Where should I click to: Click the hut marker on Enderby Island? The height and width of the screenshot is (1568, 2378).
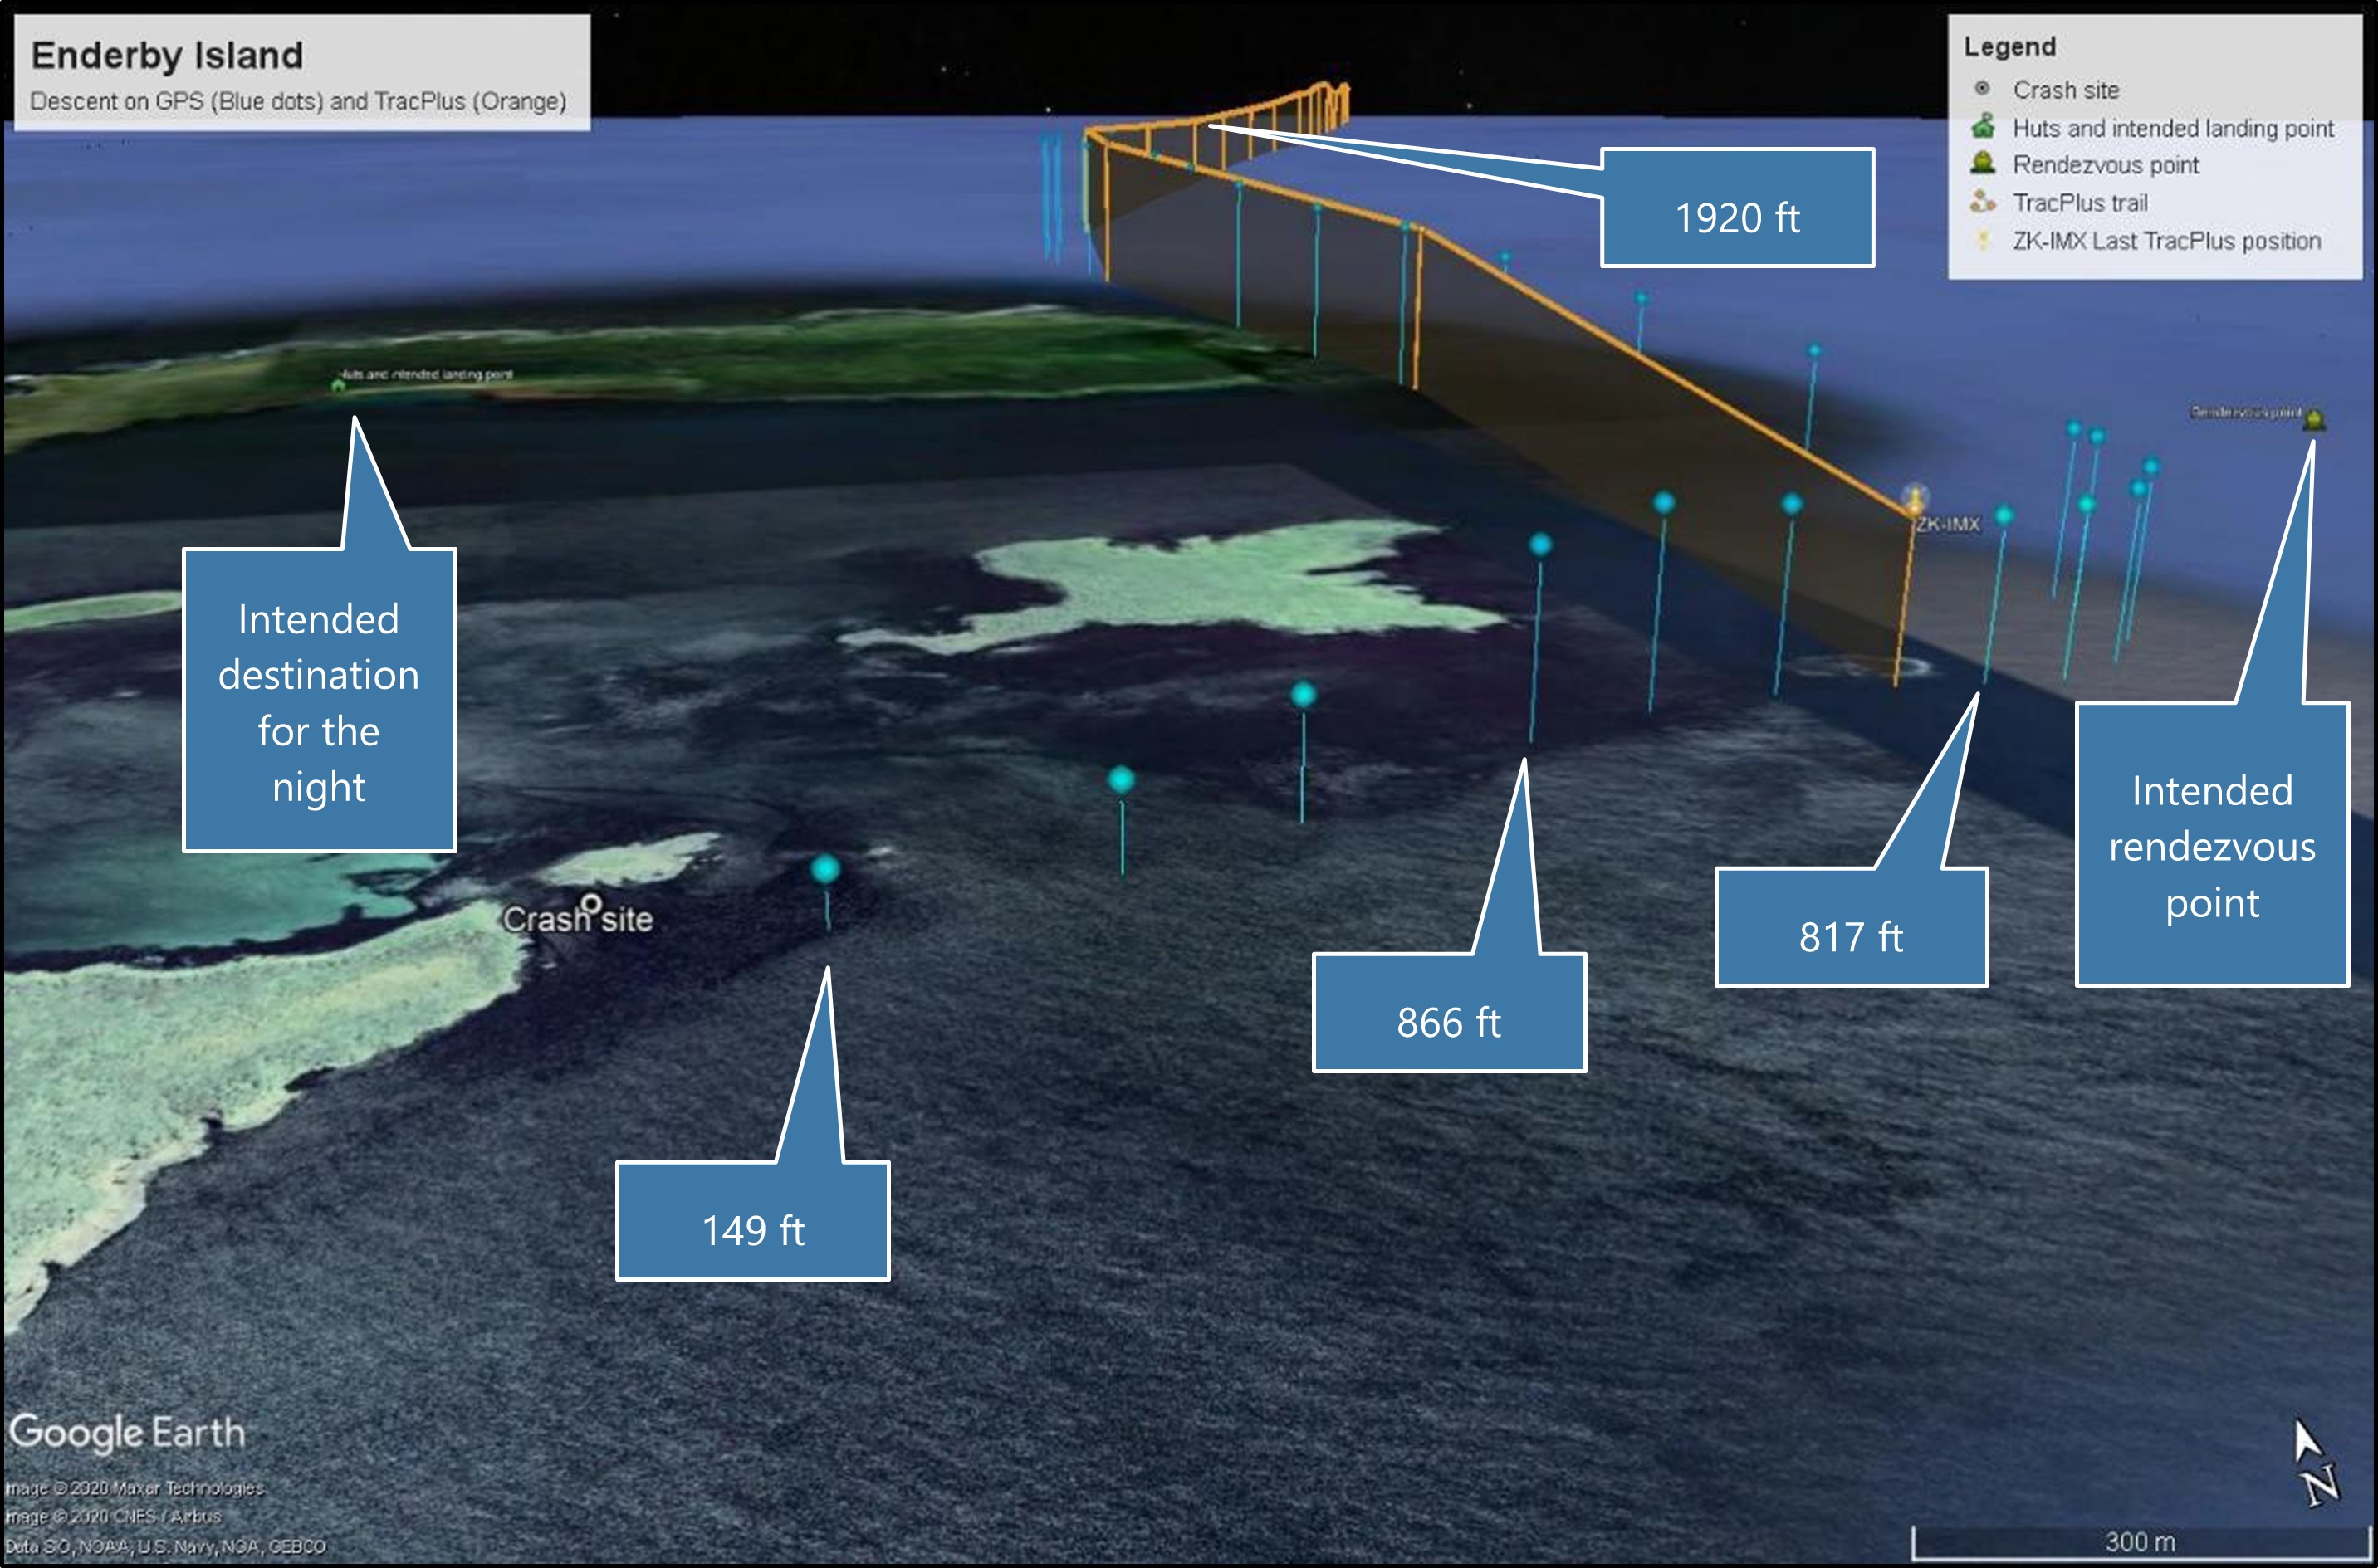coord(338,384)
